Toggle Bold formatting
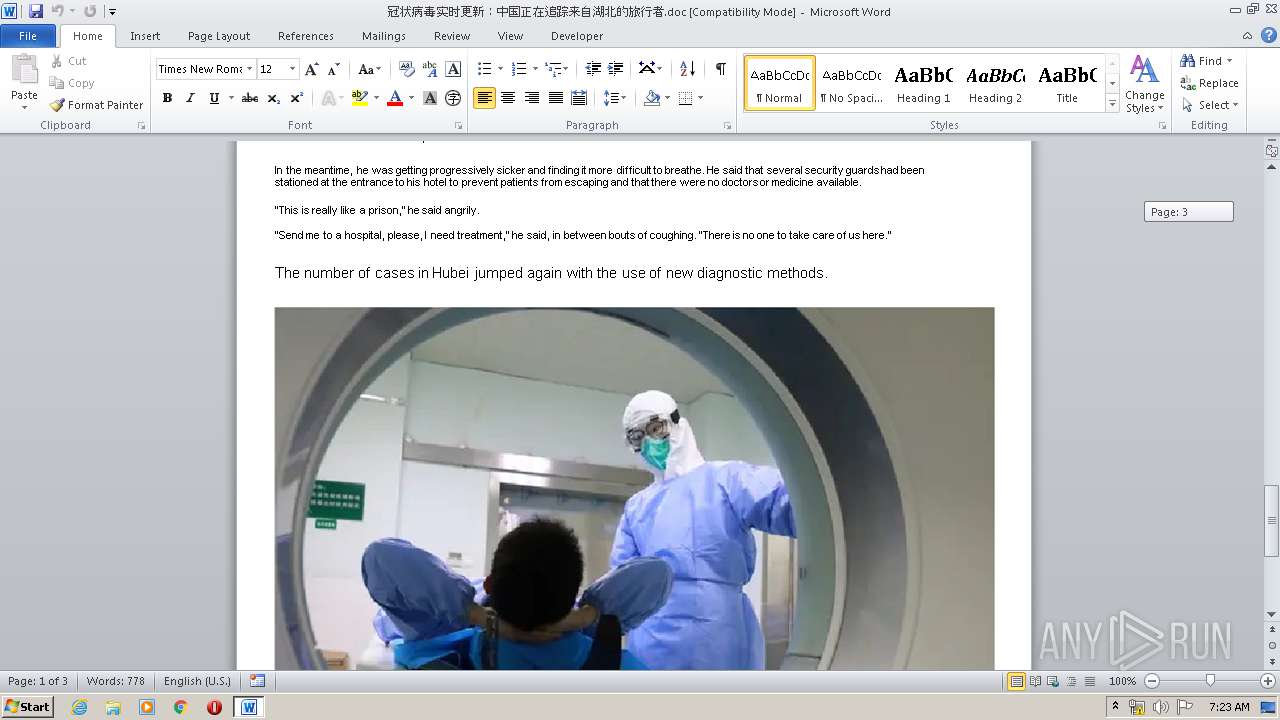The height and width of the screenshot is (720, 1280). 167,98
